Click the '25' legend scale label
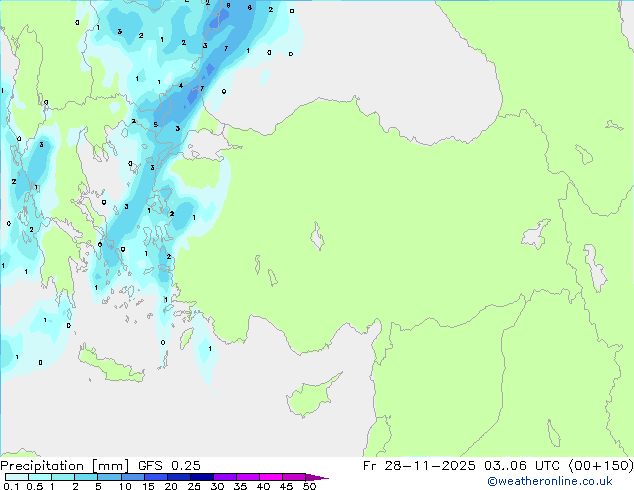Screen dimensions: 634x490 (x=194, y=486)
